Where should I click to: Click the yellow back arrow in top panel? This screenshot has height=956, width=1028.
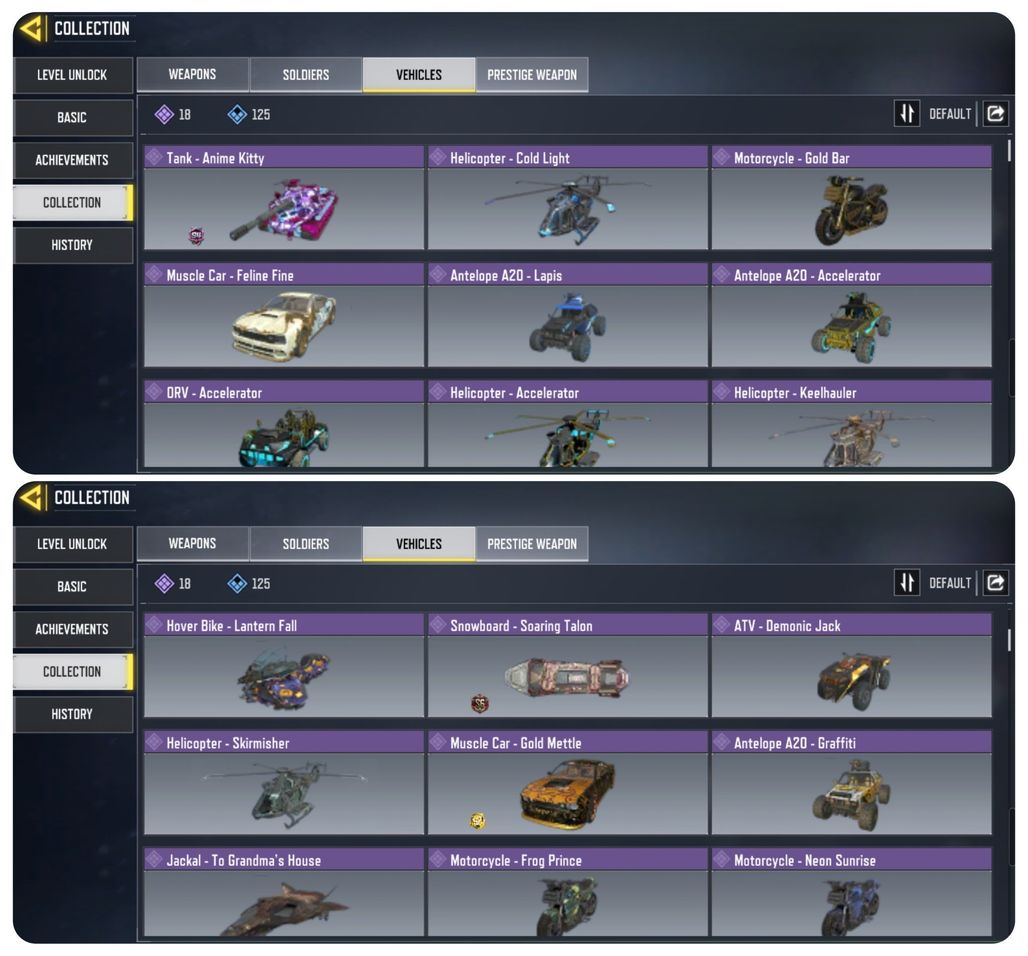31,28
